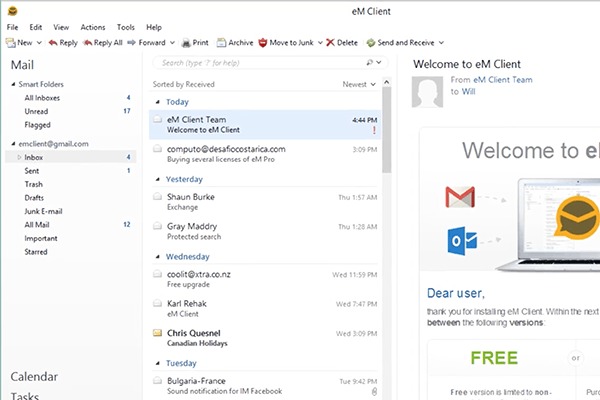Open the Send and Receive dropdown arrow
600x400 pixels.
[x=441, y=43]
